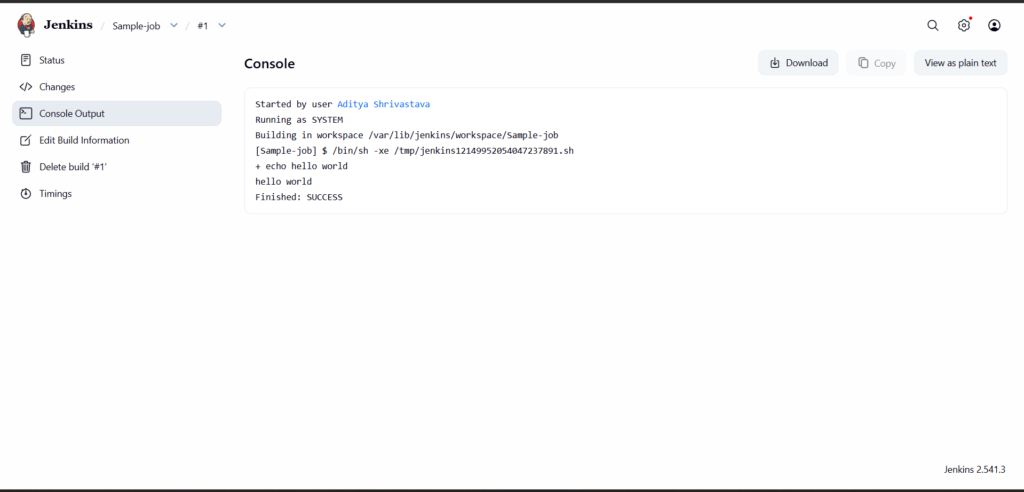Click the Edit Build Information pencil icon

(x=26, y=140)
